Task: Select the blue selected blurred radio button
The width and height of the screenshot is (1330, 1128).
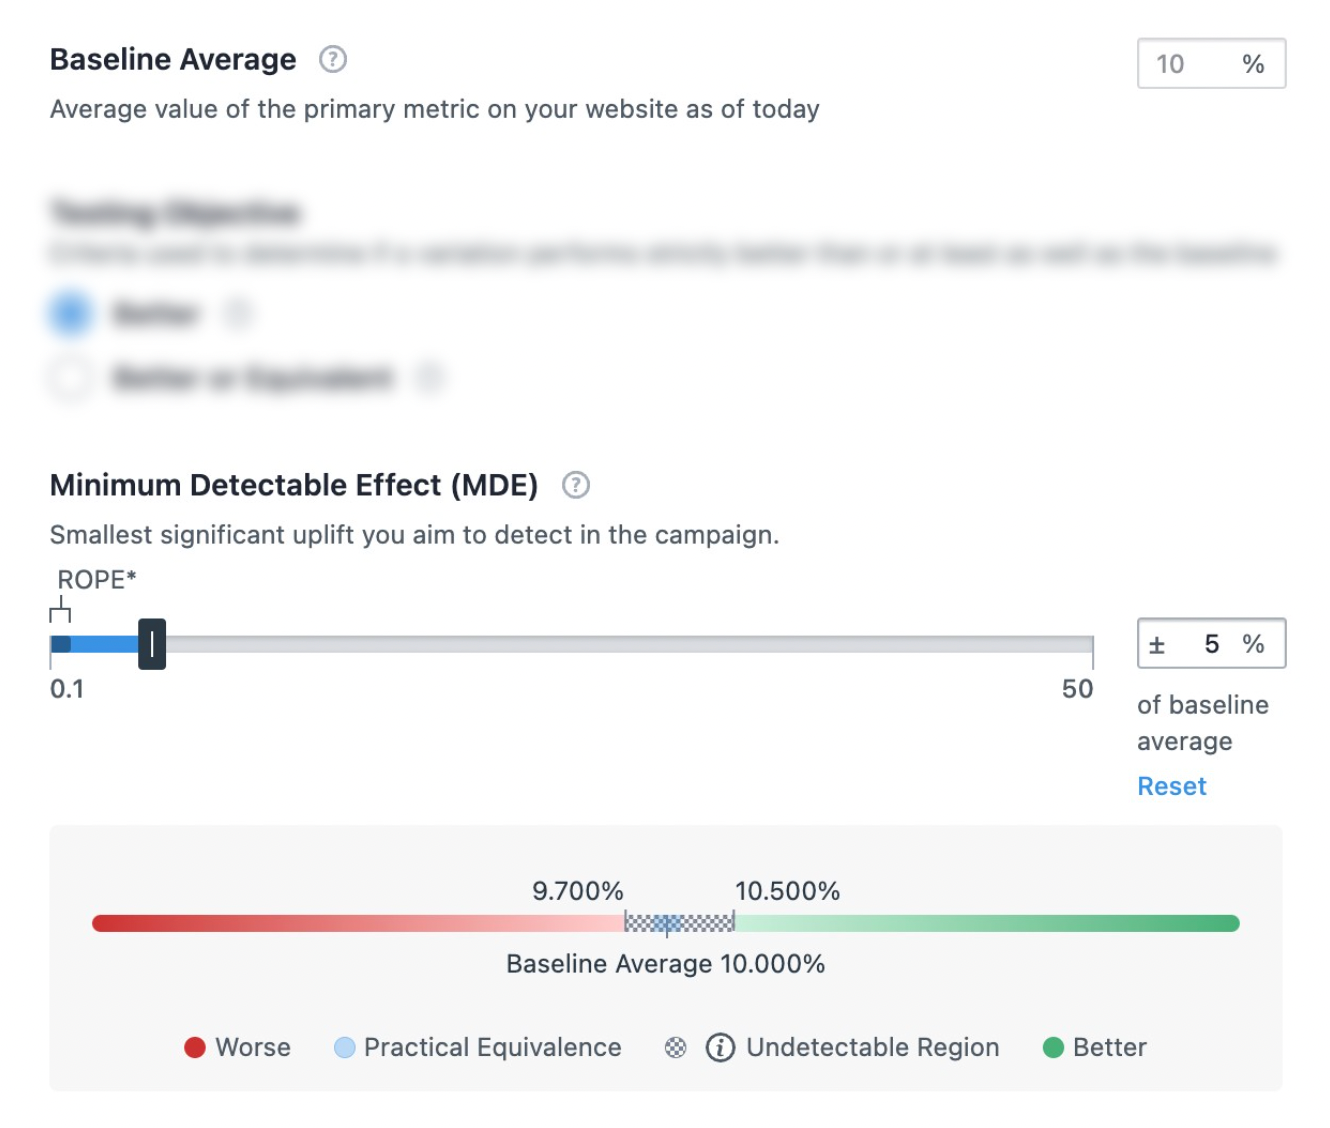Action: [70, 314]
